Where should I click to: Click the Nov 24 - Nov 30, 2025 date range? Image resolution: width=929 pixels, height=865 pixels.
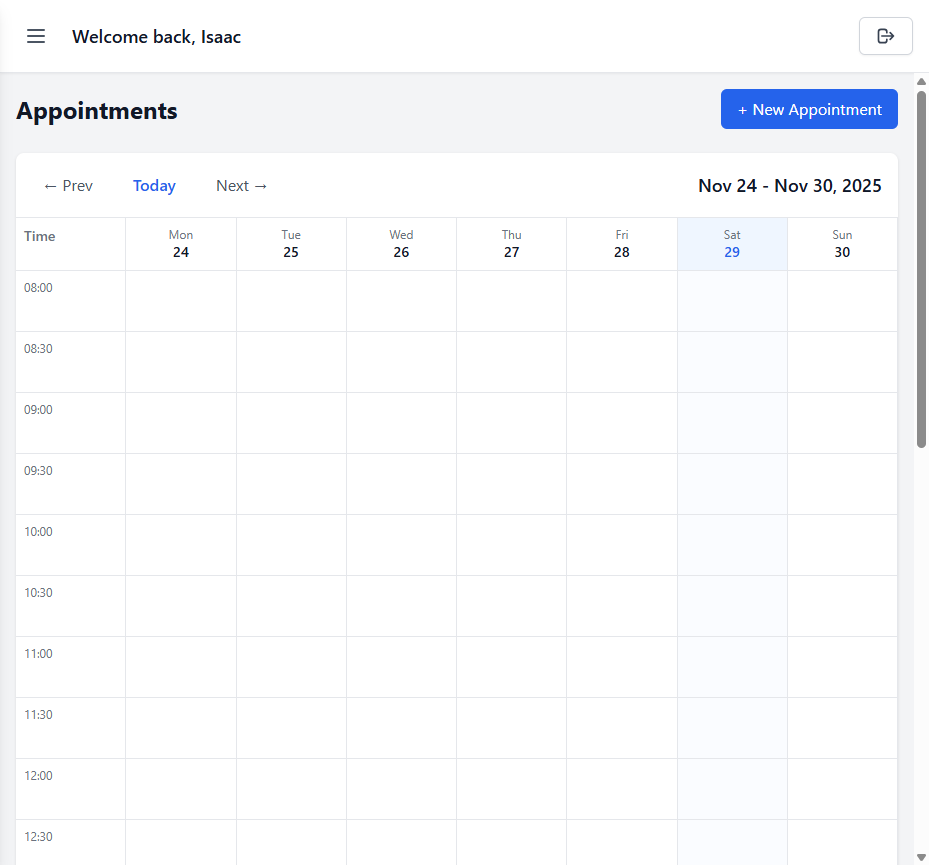click(790, 185)
